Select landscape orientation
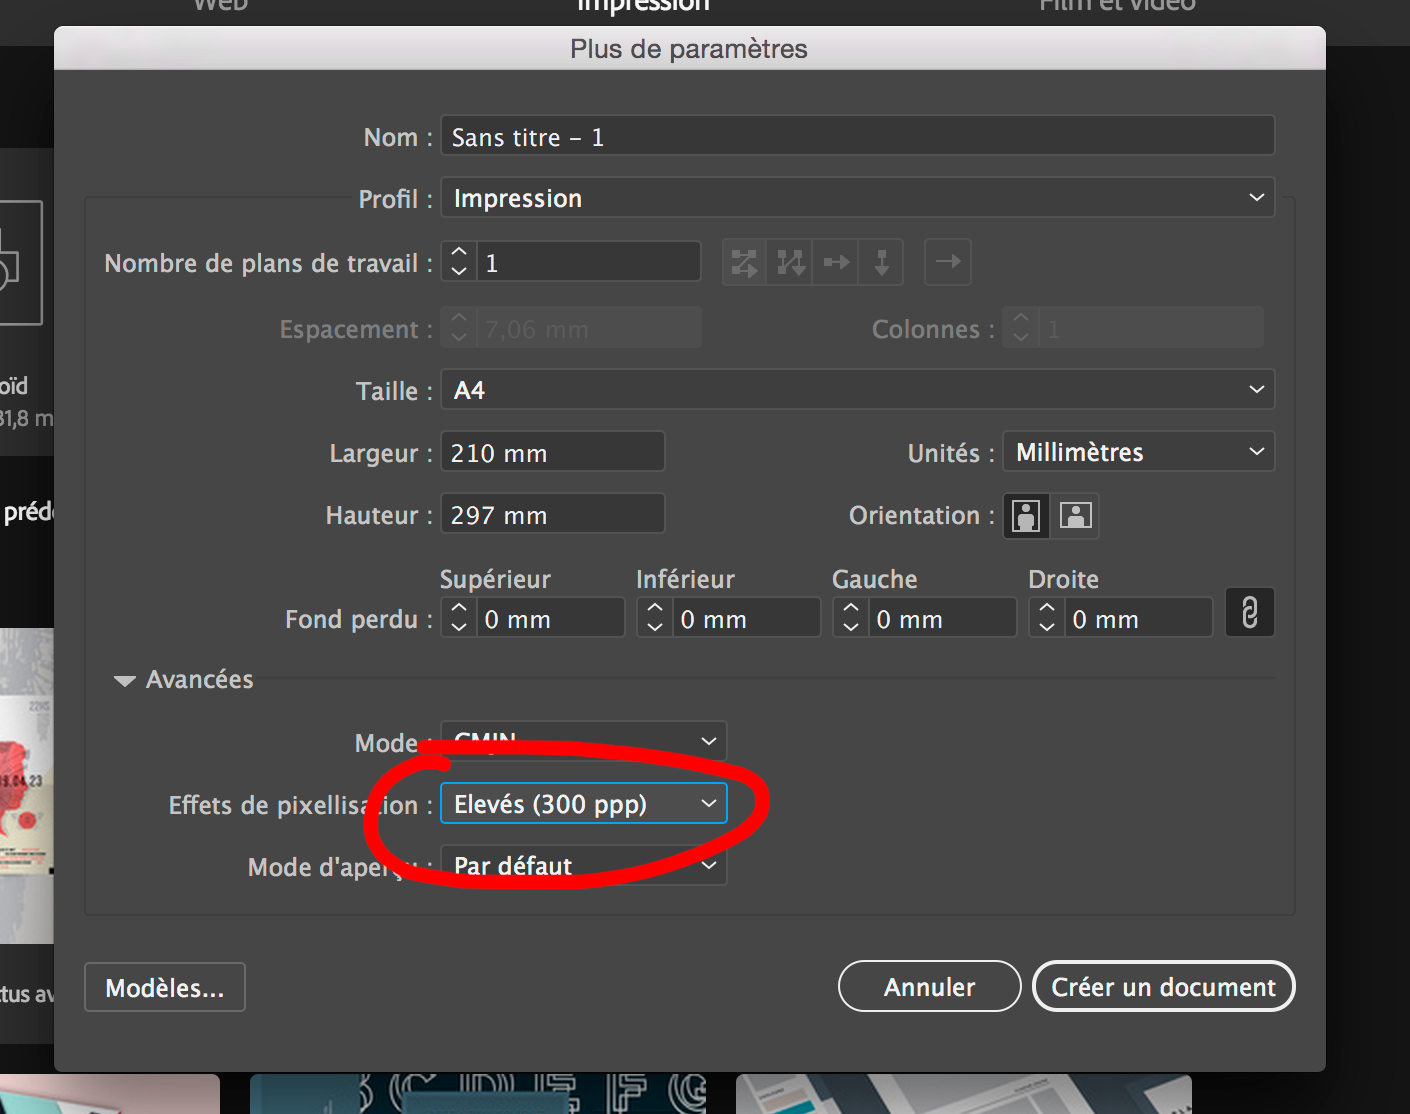 tap(1075, 516)
